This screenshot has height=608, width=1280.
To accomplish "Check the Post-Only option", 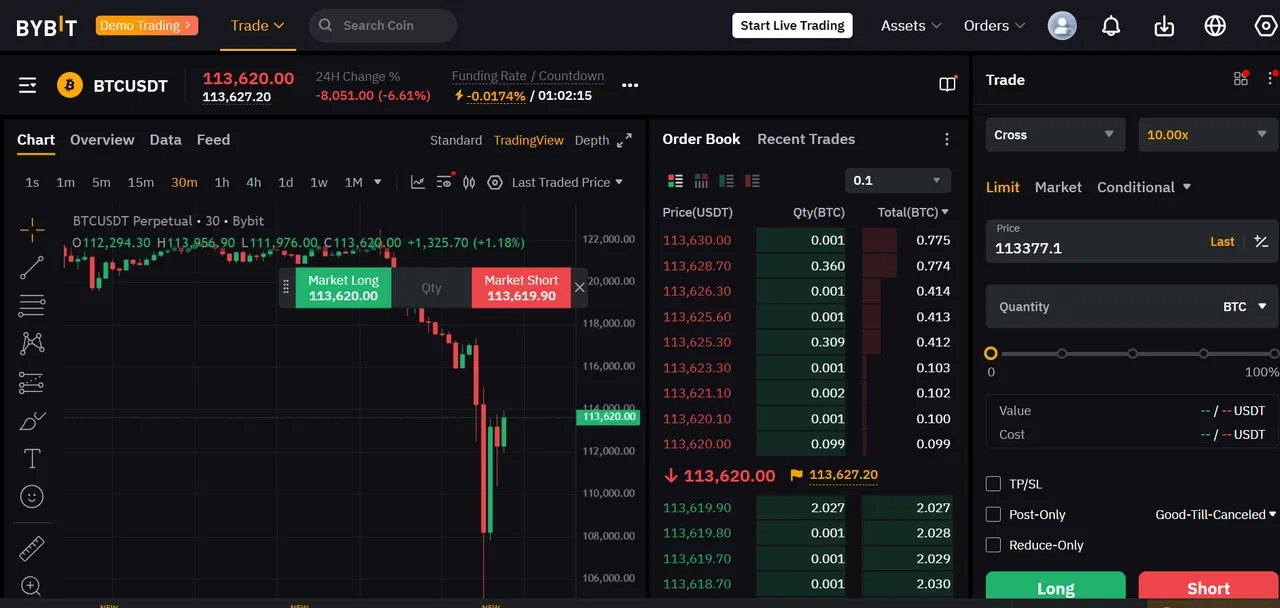I will click(993, 514).
